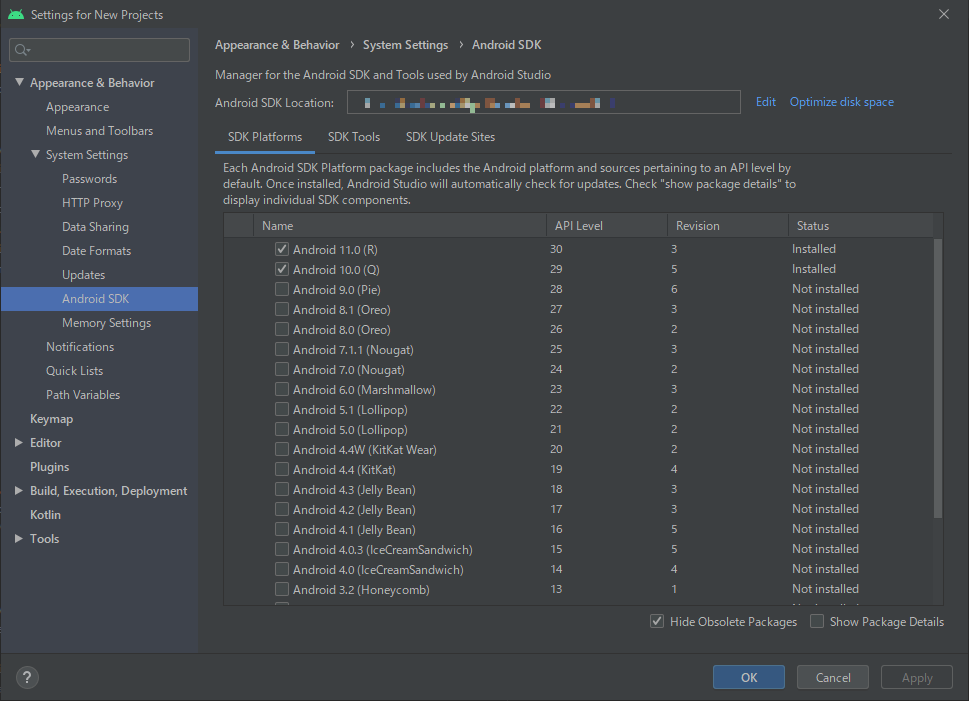Sort table by API Level column header
969x701 pixels.
(x=607, y=226)
